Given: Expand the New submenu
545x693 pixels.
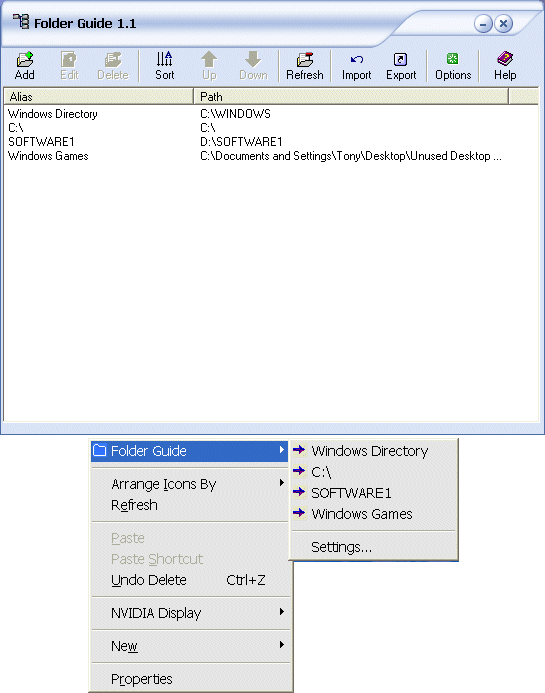Looking at the screenshot, I should [190, 646].
